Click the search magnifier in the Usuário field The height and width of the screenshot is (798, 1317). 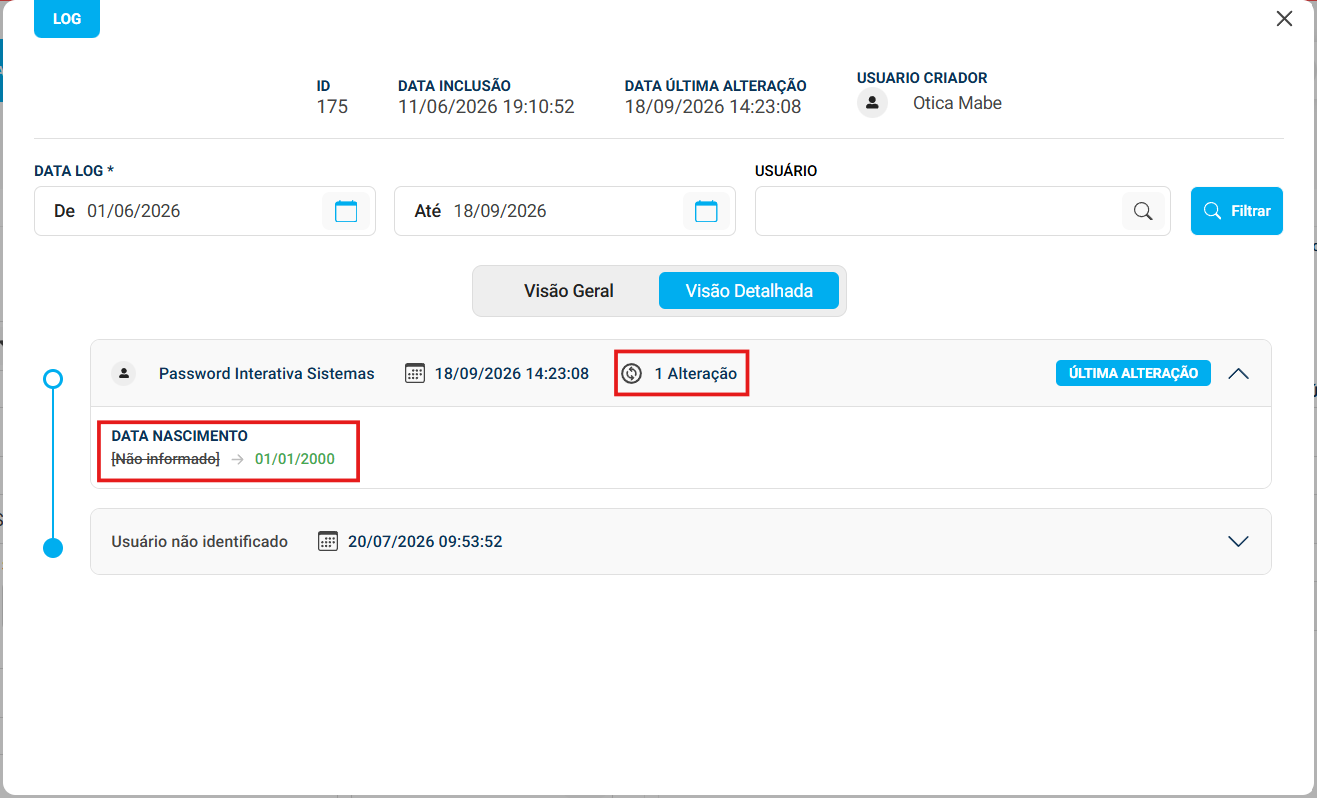tap(1142, 211)
